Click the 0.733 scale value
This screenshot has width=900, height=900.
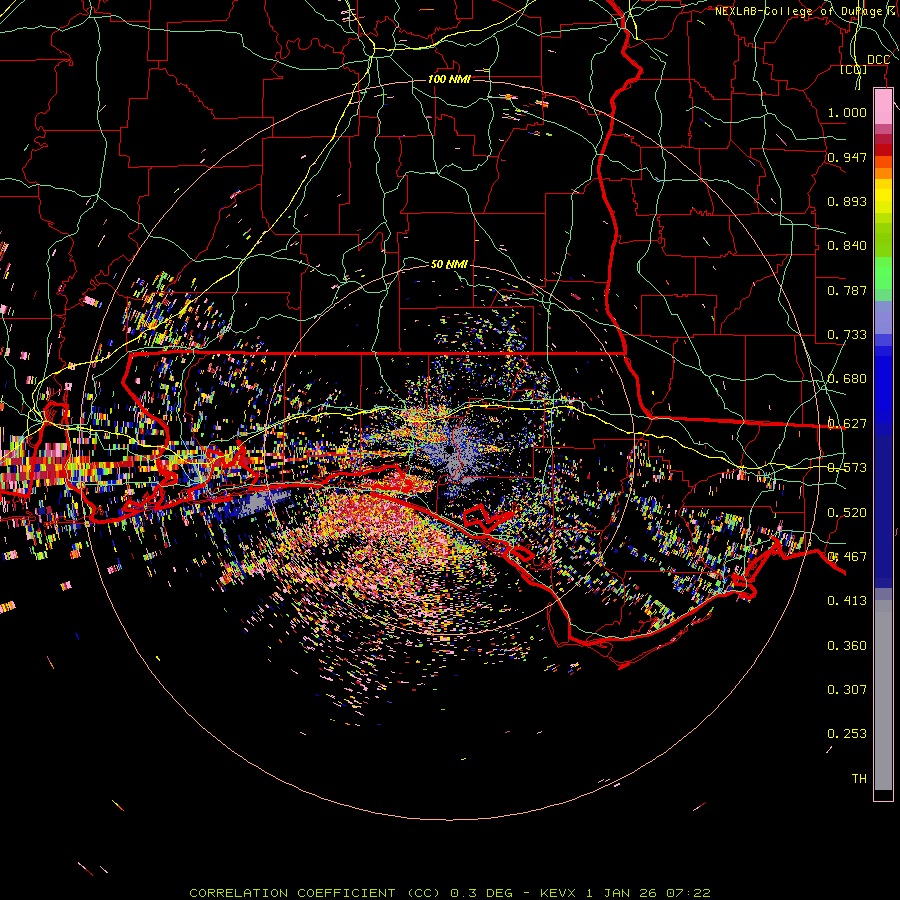point(847,335)
